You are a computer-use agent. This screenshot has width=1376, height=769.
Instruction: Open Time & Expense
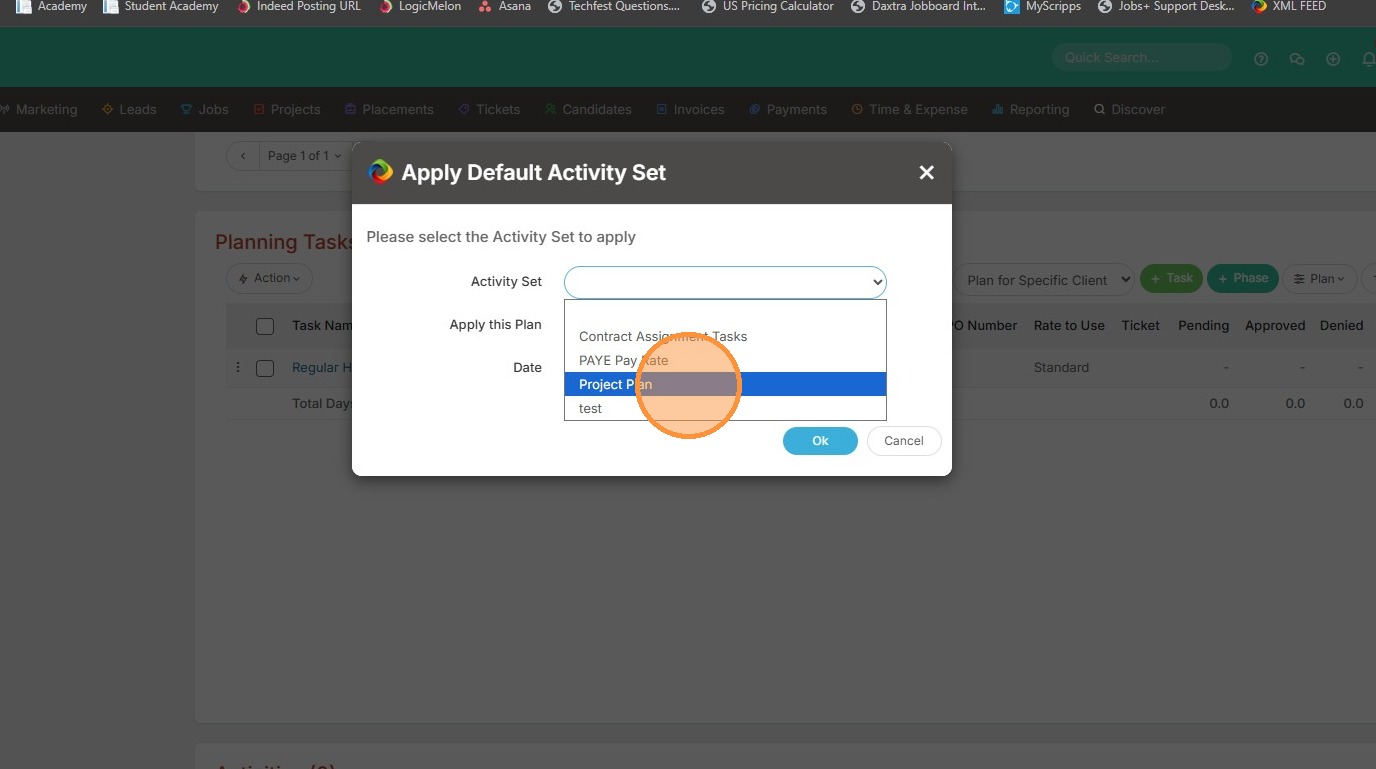tap(910, 109)
